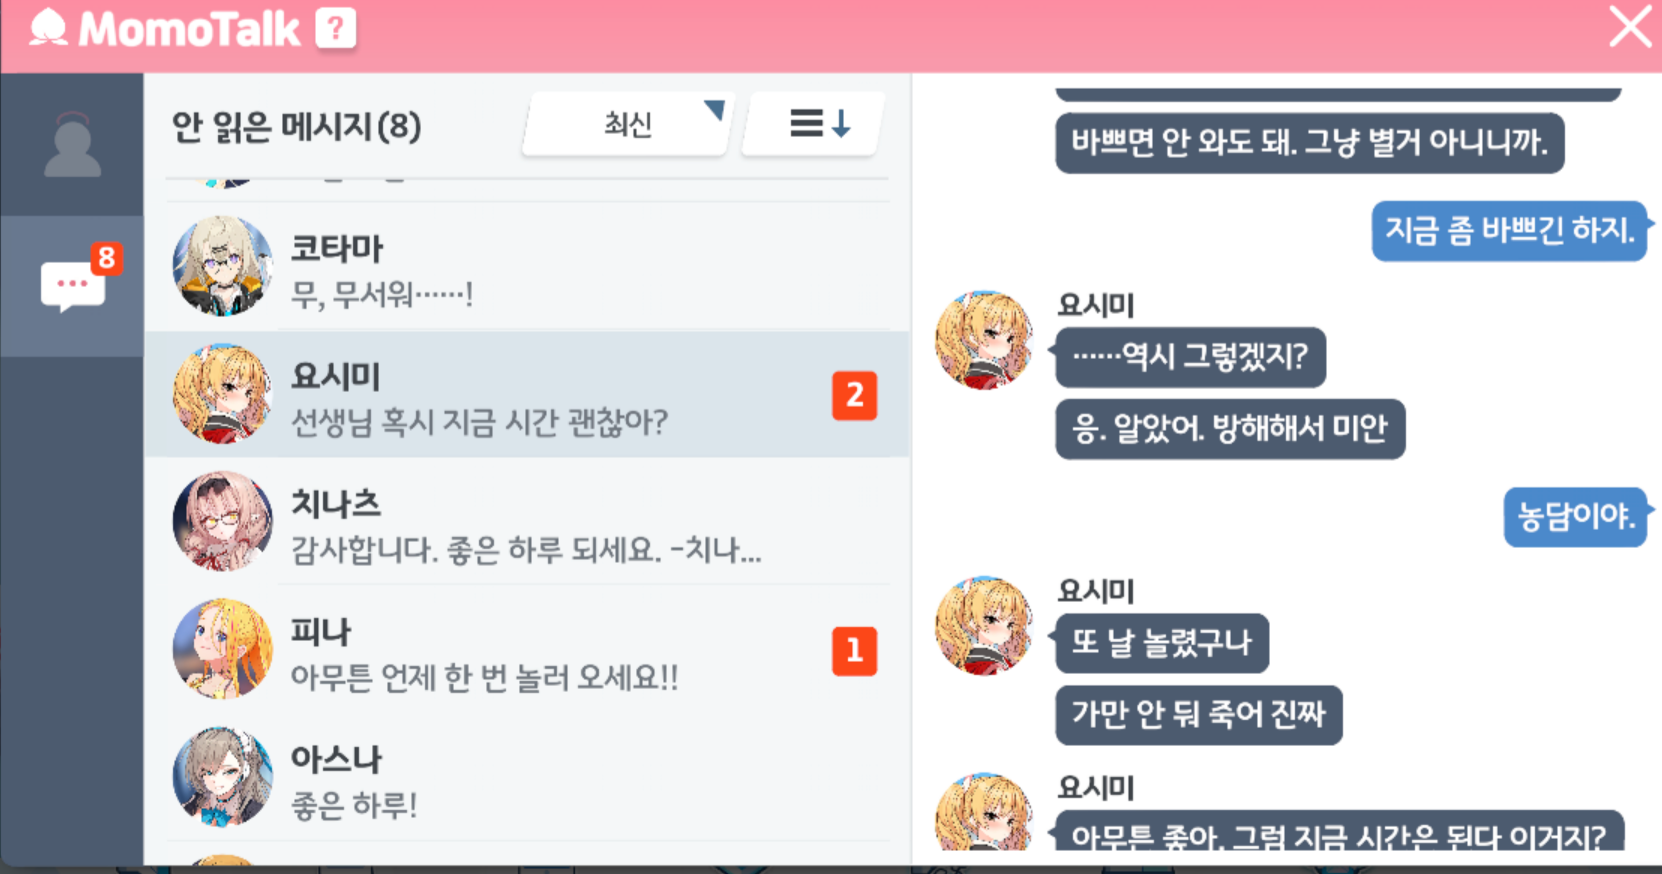Select 아스나's conversation

click(x=527, y=777)
